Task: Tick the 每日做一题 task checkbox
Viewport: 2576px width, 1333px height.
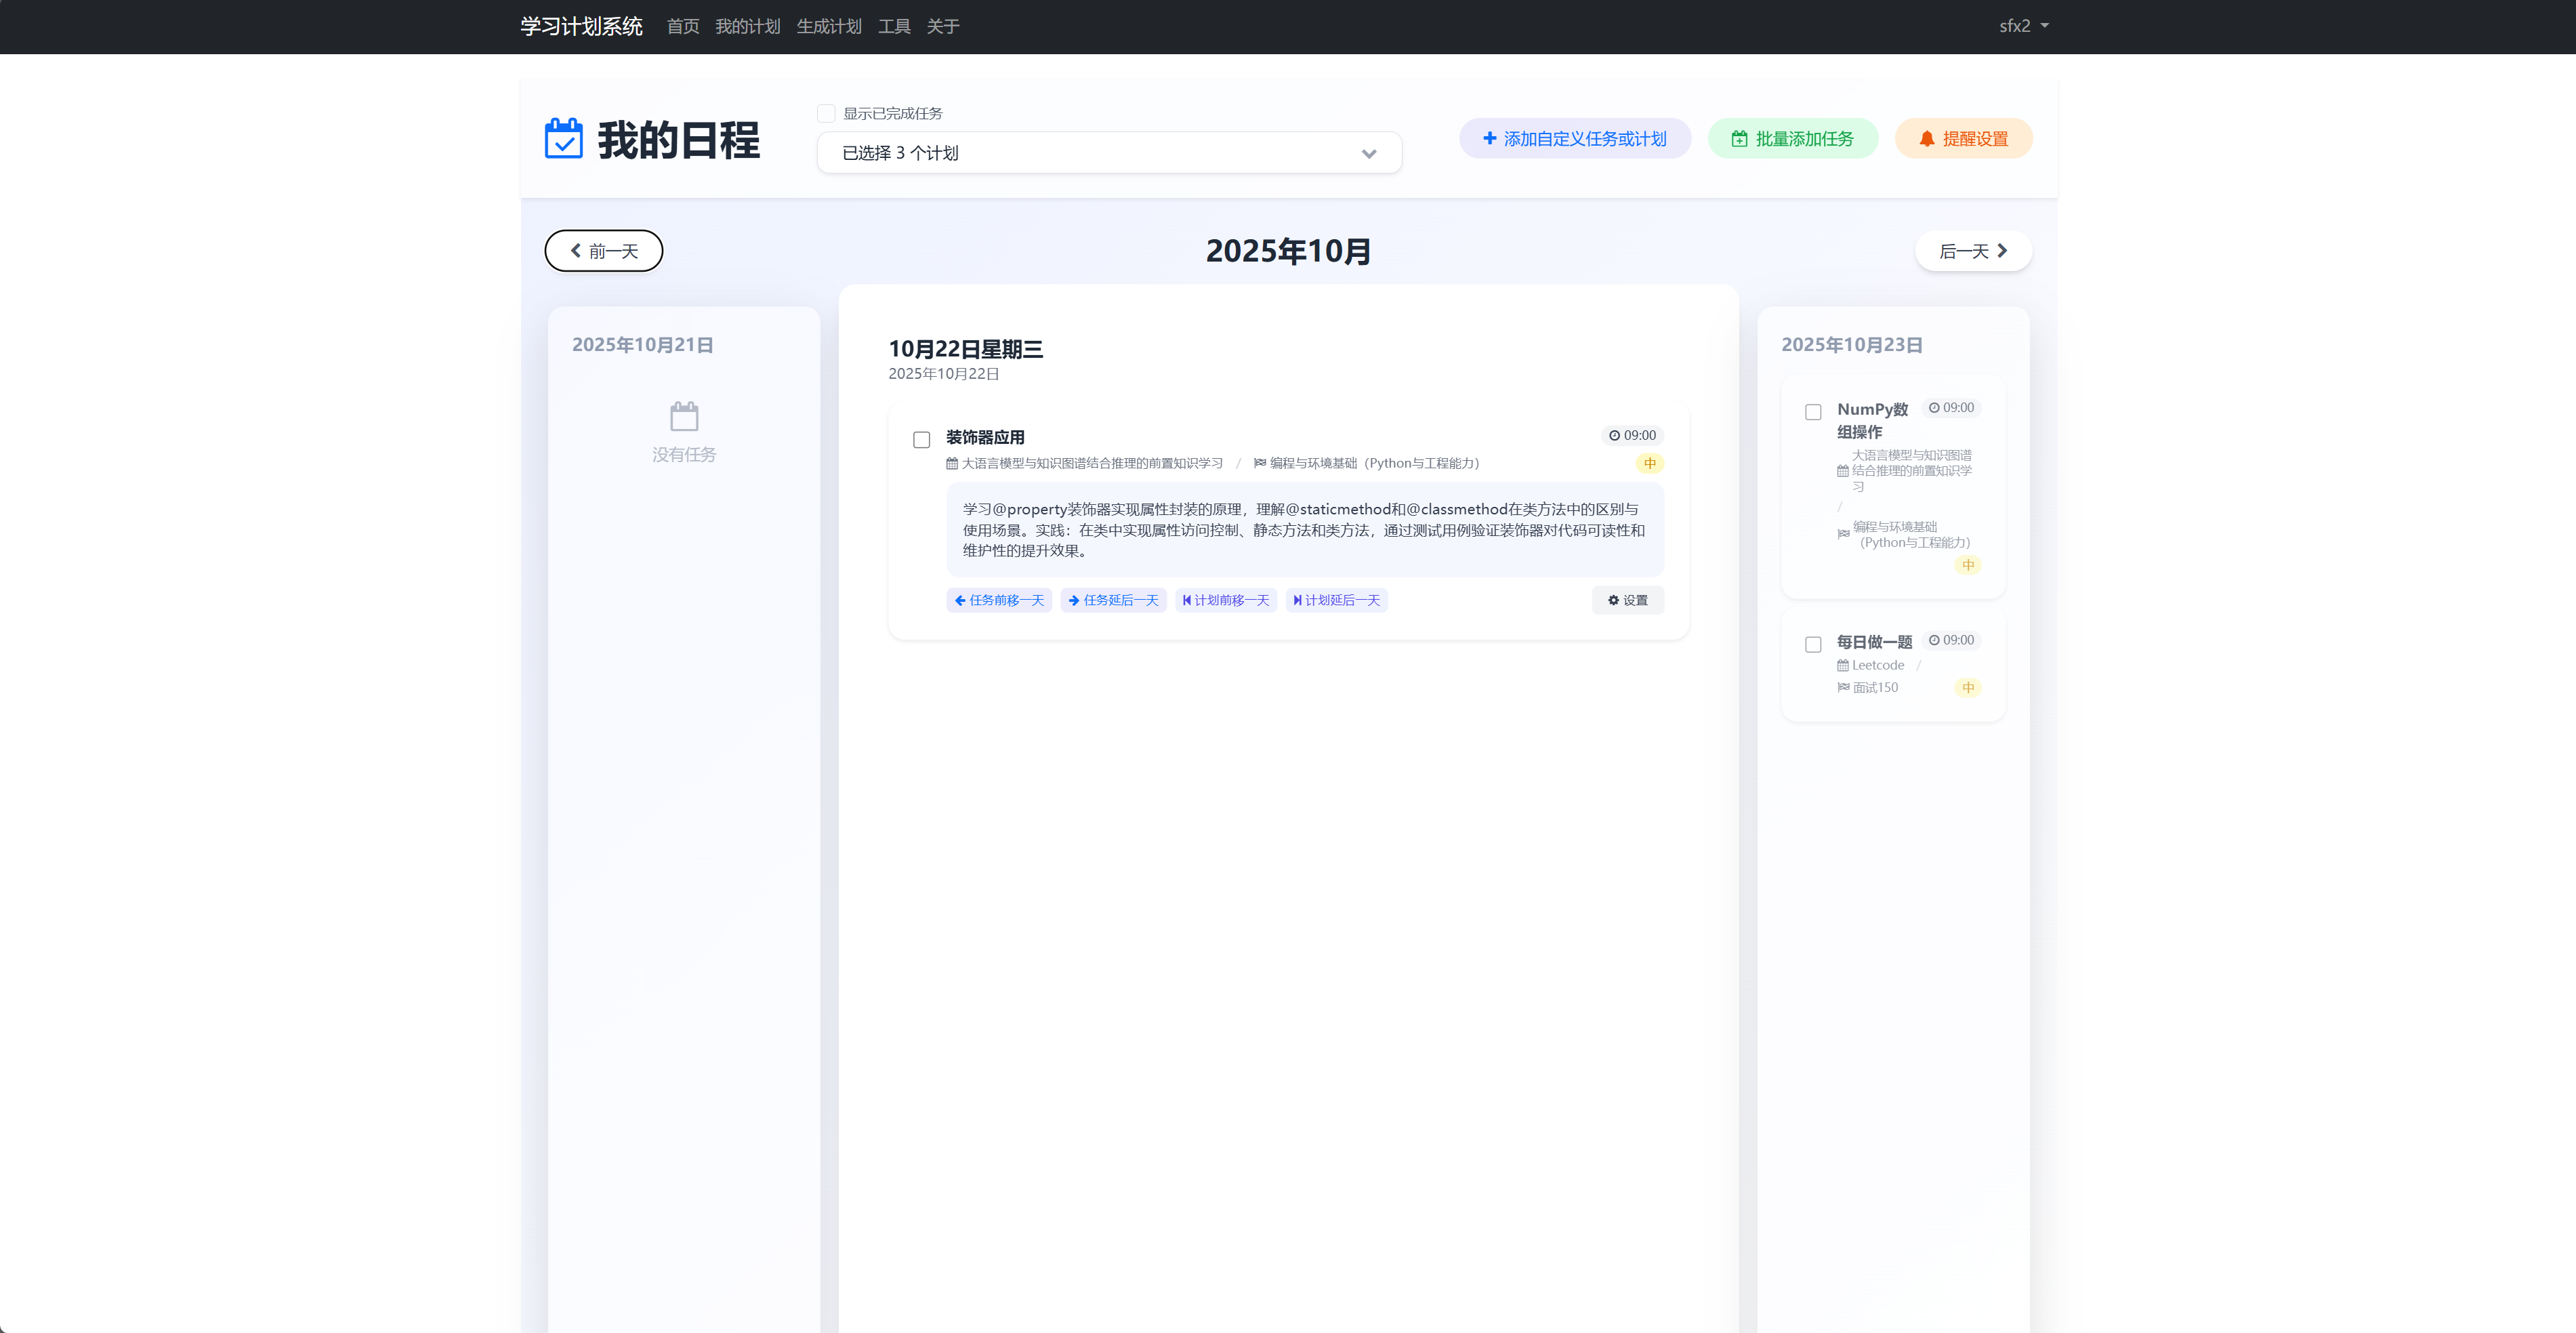Action: click(x=1812, y=644)
